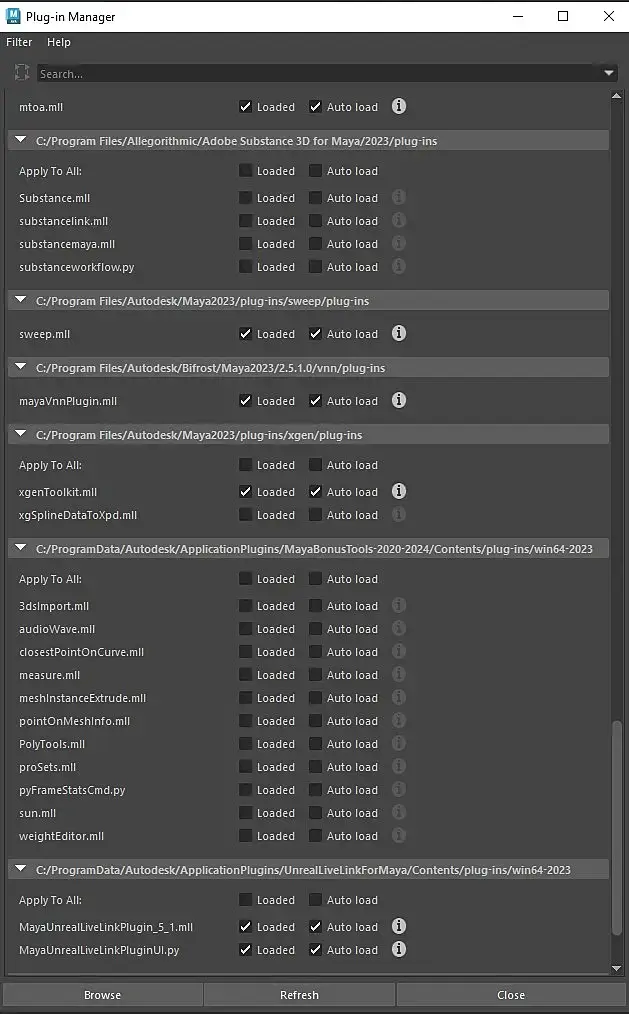Screen dimensions: 629x1014
Task: Open the Filter menu
Action: click(19, 42)
